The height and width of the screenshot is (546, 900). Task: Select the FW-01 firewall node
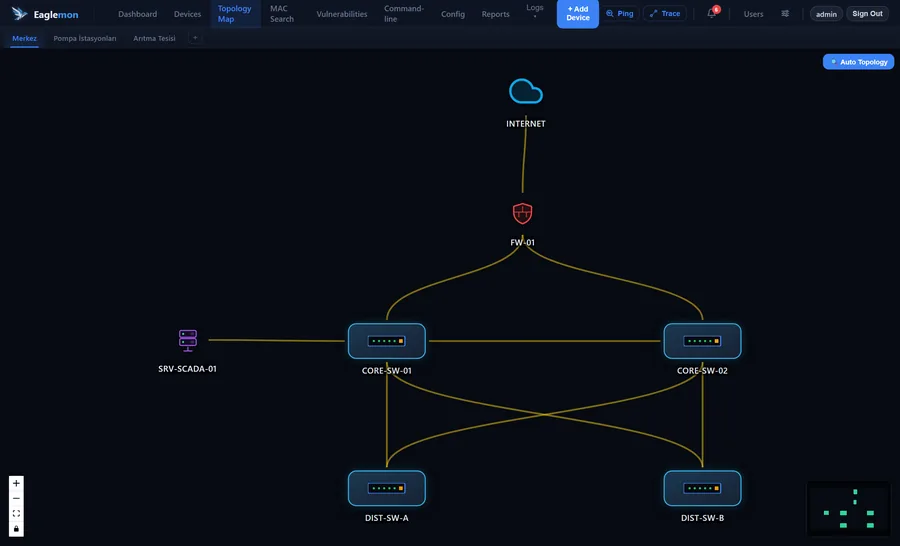[x=522, y=214]
